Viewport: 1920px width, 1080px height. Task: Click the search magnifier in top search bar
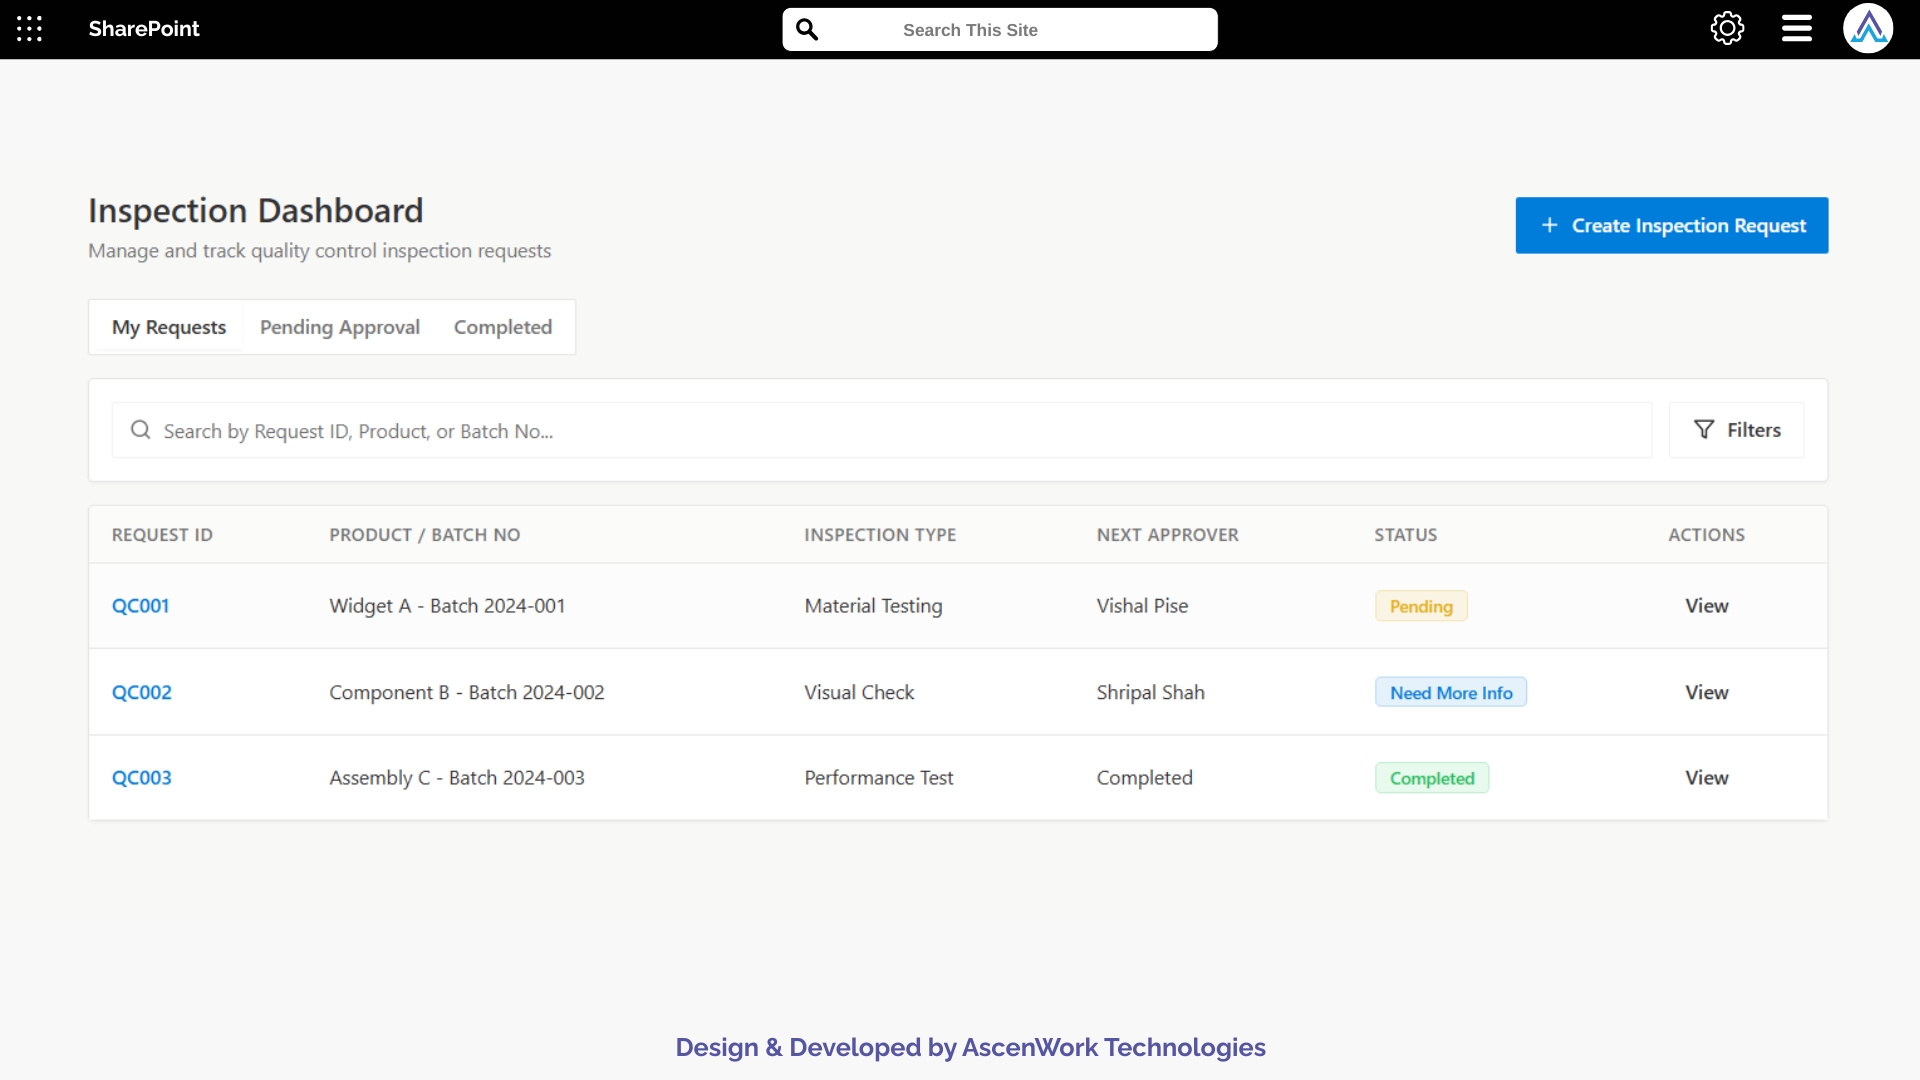click(x=807, y=29)
